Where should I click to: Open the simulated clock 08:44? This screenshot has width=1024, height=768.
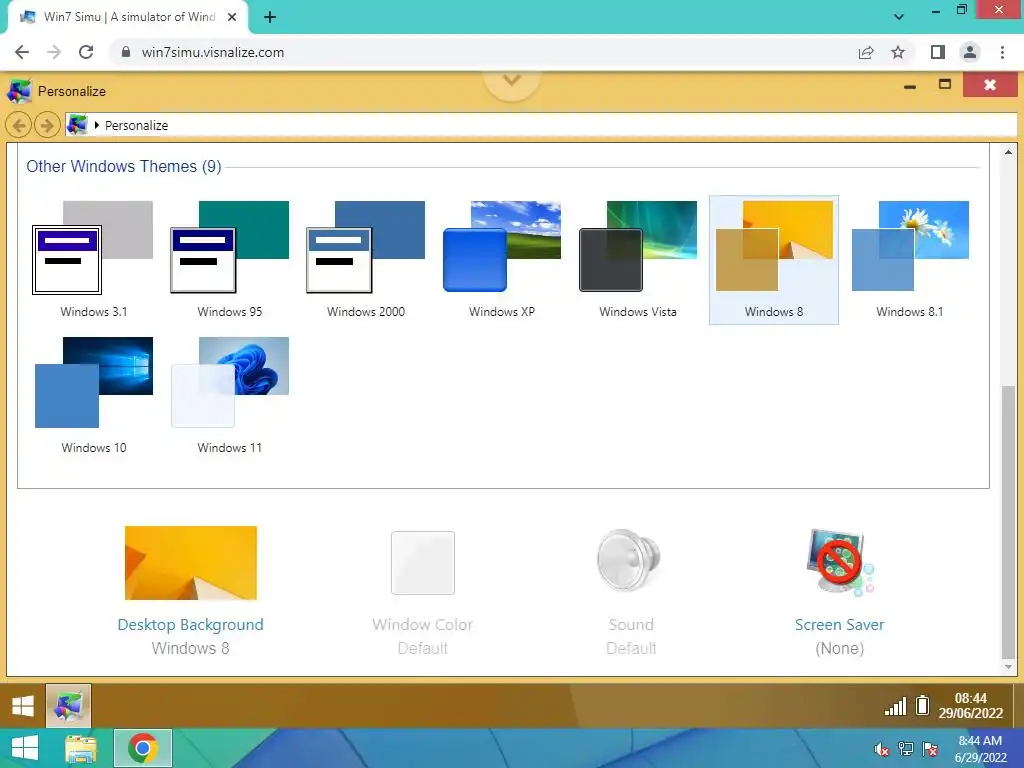tap(970, 706)
